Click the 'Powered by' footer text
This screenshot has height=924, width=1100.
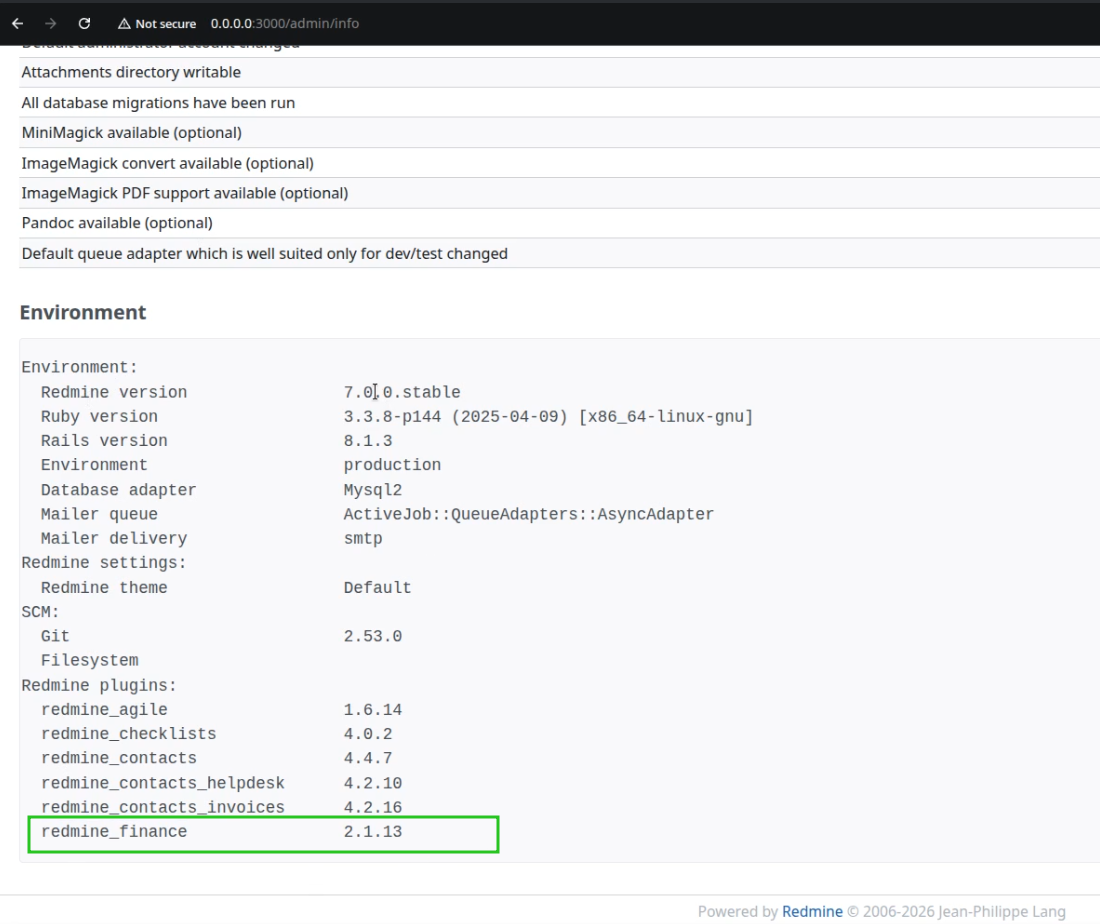738,911
